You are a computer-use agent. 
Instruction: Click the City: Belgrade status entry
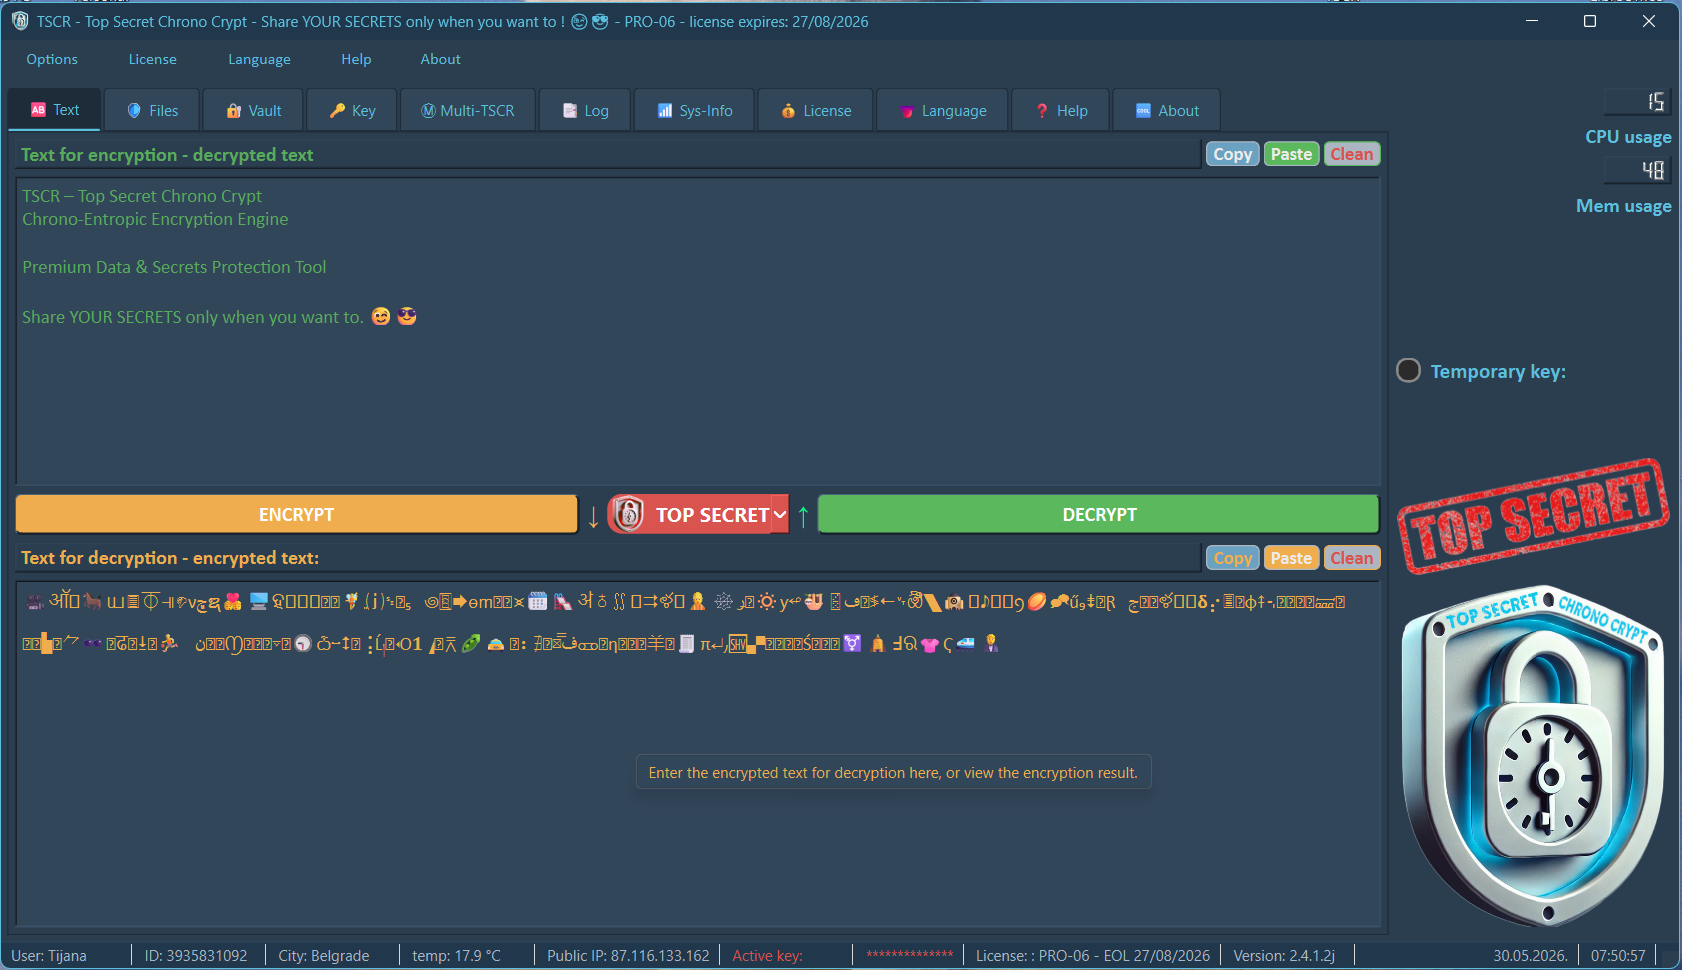[x=324, y=956]
